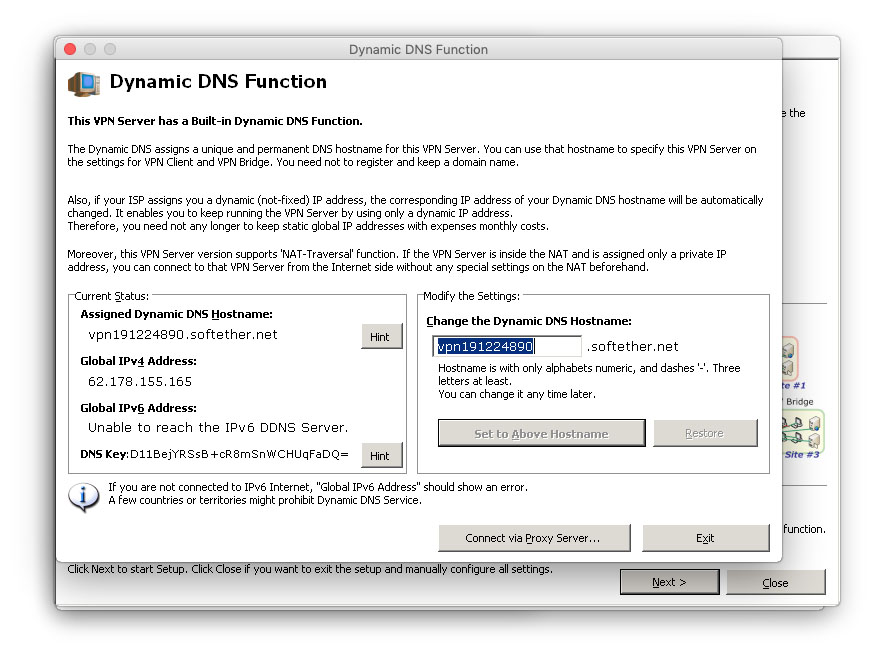Click the Dynamic DNS computer icon

pyautogui.click(x=83, y=83)
